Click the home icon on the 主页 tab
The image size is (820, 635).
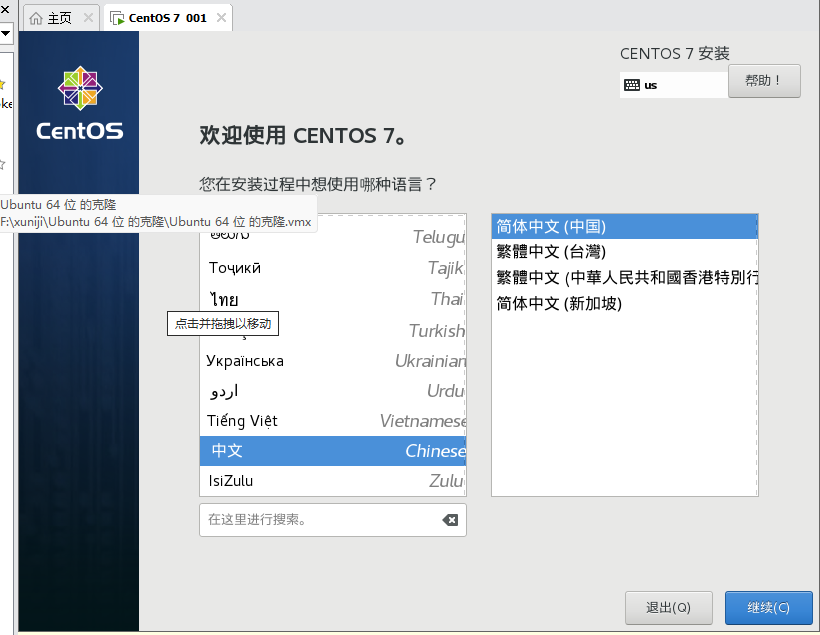36,18
